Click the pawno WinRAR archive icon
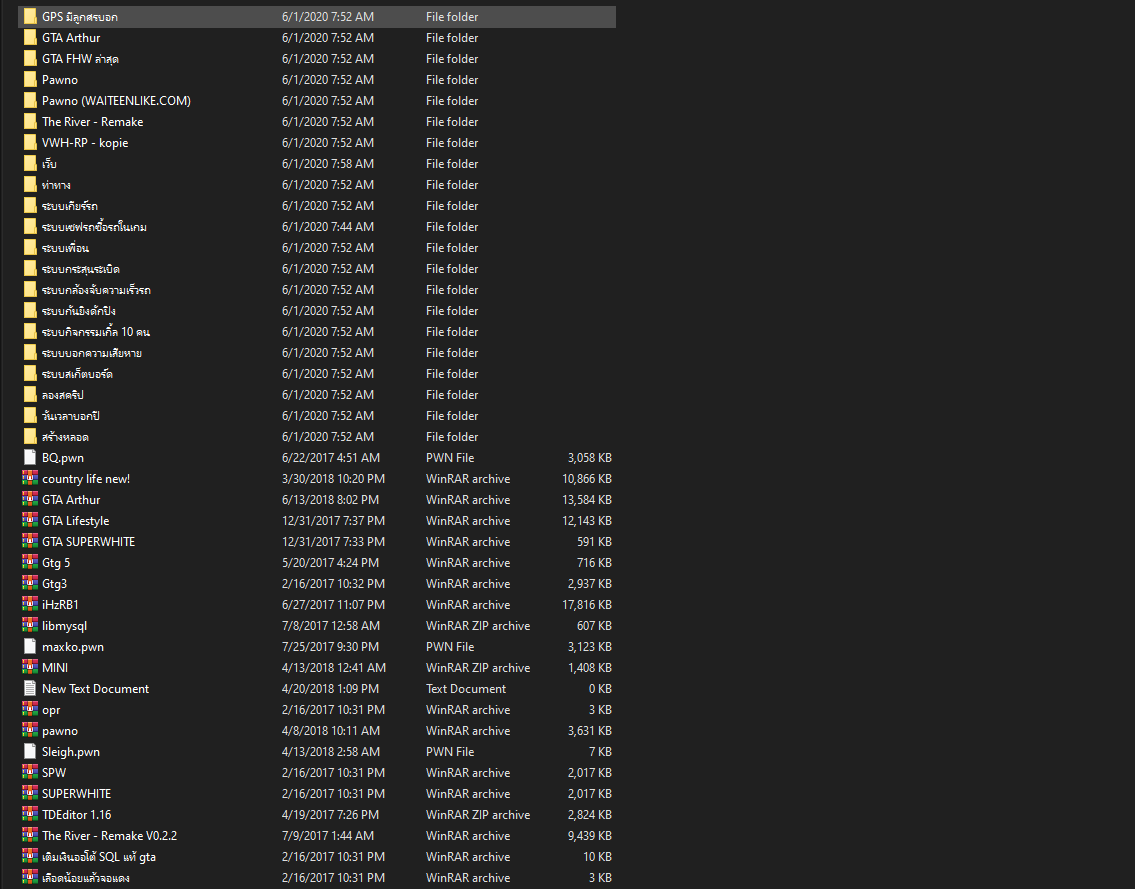 30,730
